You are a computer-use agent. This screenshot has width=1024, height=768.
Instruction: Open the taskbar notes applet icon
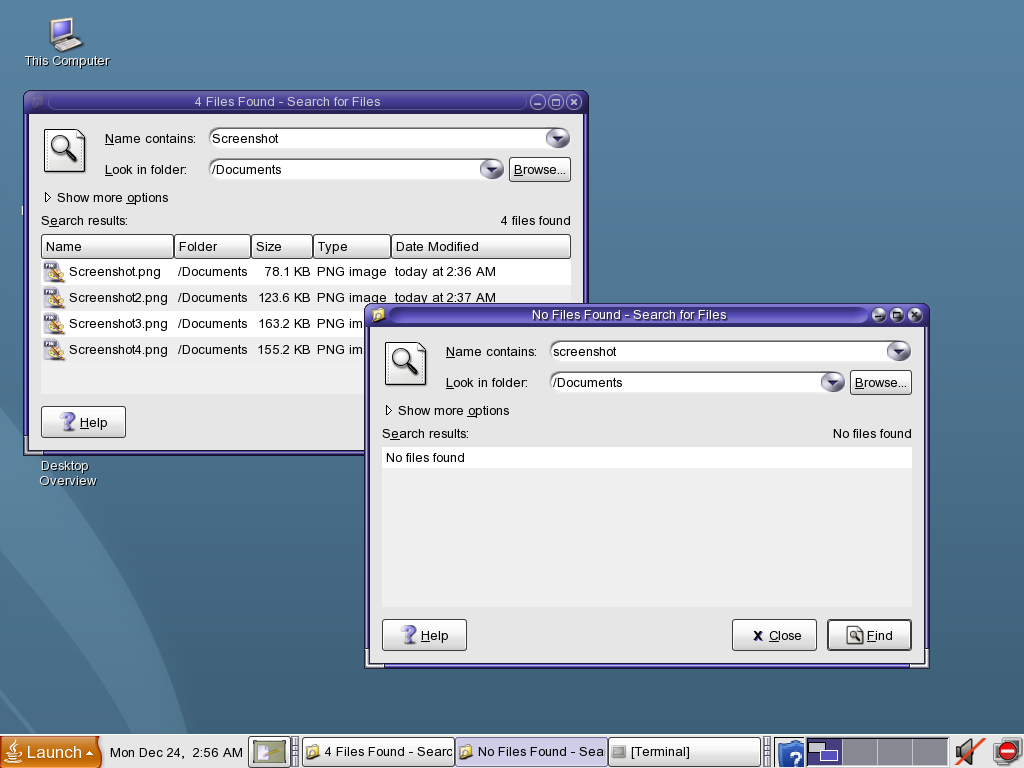pyautogui.click(x=269, y=752)
